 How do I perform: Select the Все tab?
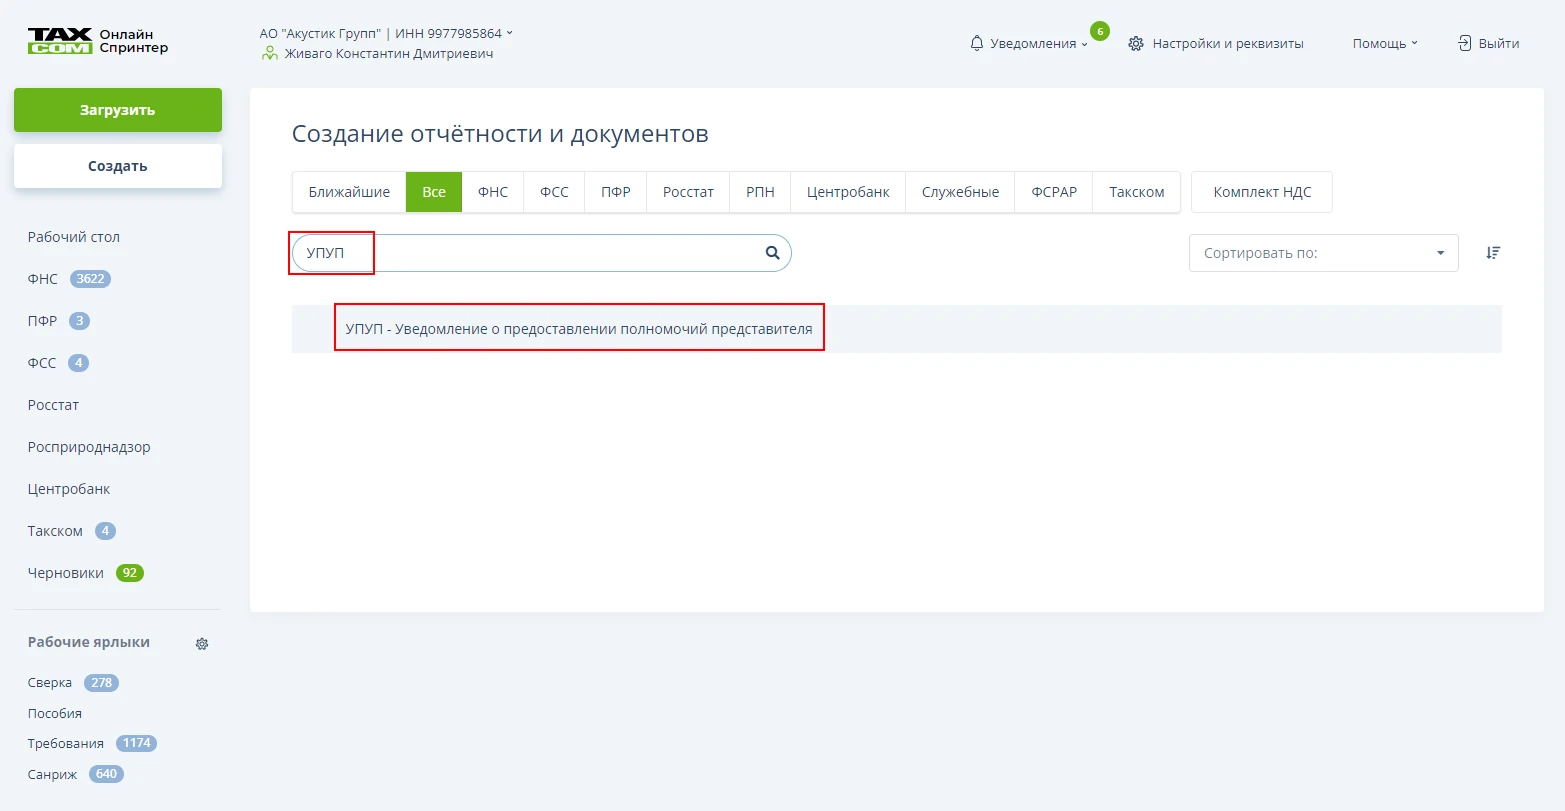[434, 192]
